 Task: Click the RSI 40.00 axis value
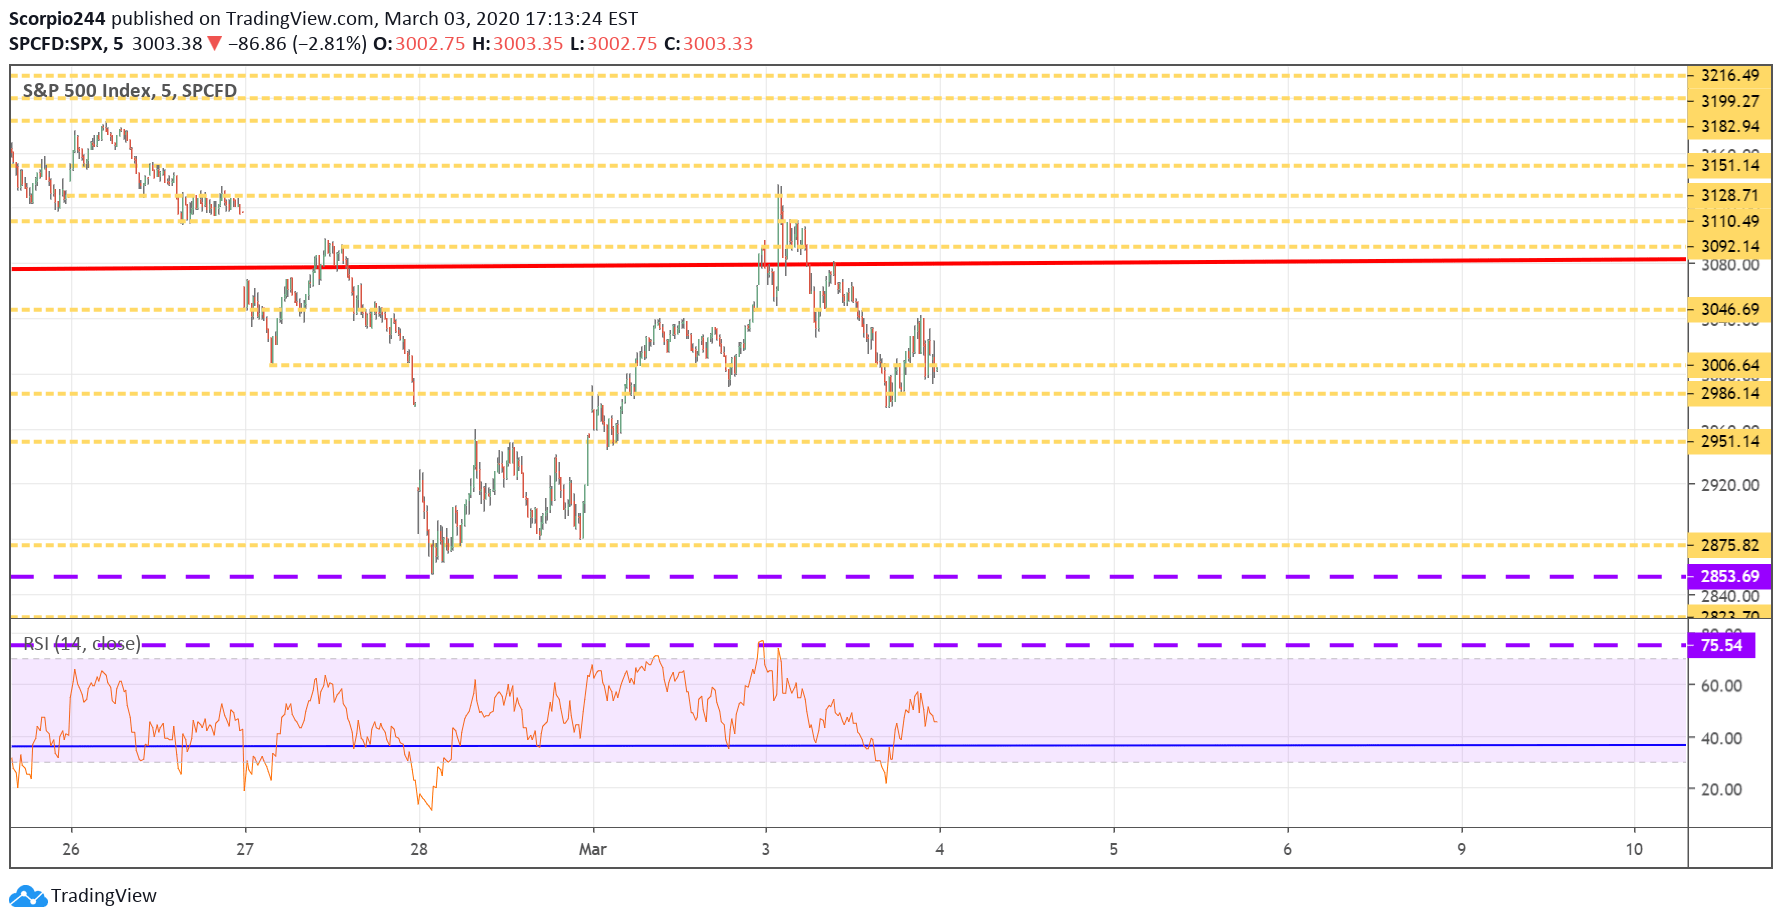click(1721, 739)
